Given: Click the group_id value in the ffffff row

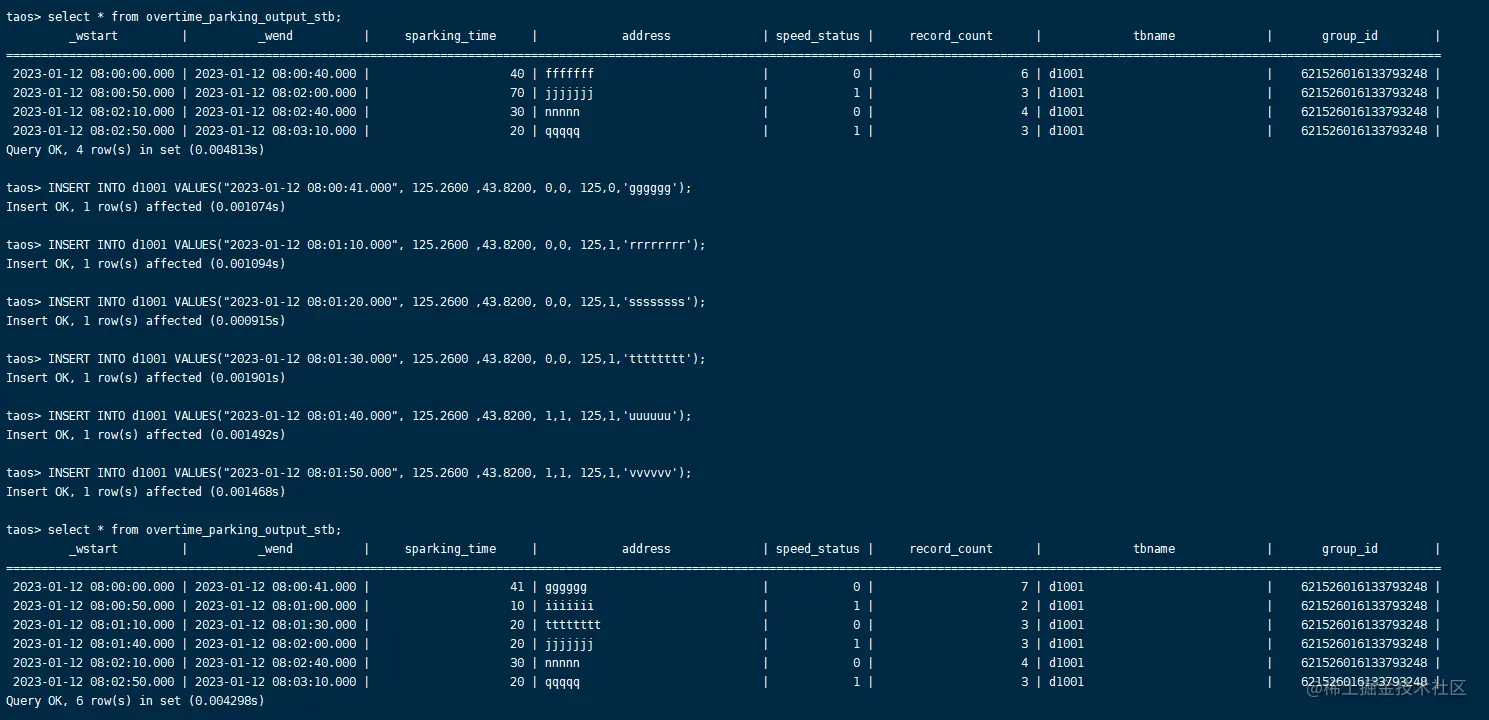Looking at the screenshot, I should [x=1364, y=74].
